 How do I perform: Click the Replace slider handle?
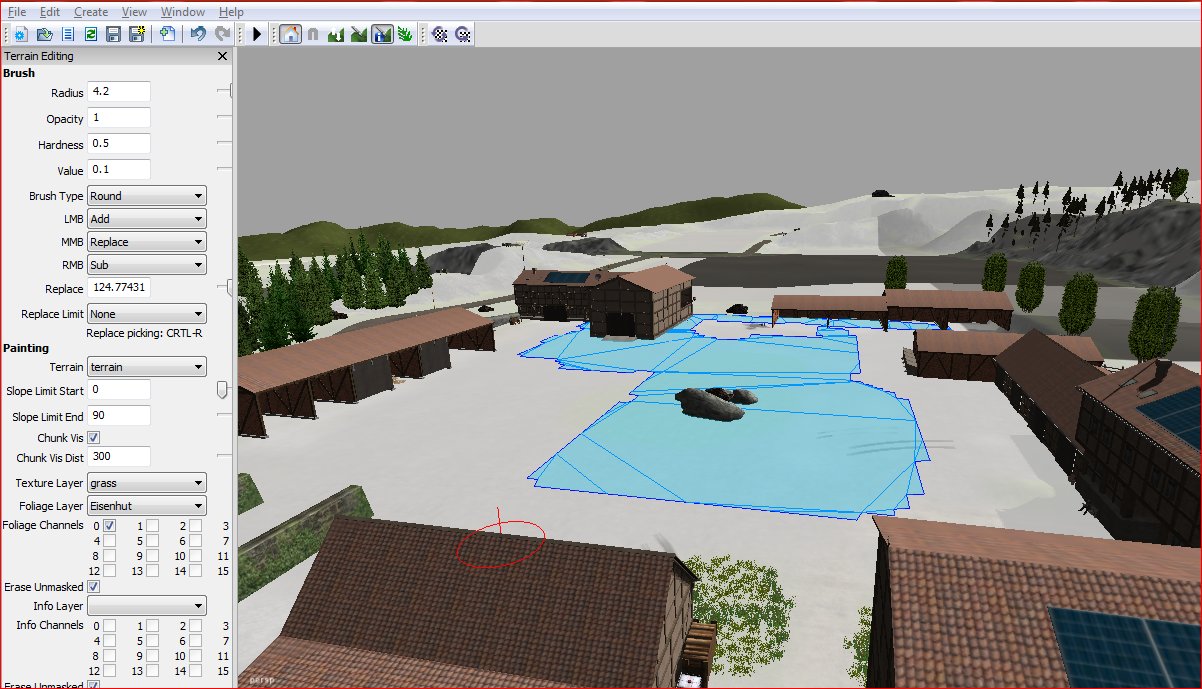tap(231, 288)
